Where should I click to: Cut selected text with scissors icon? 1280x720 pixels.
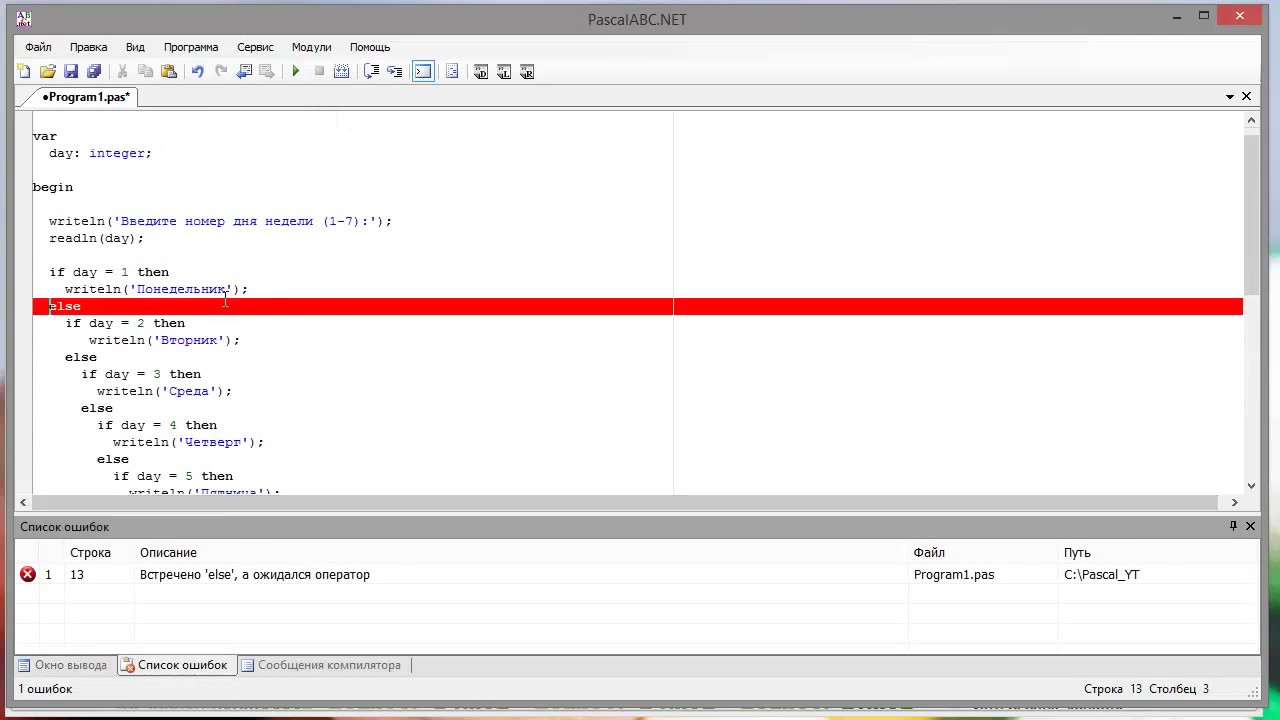point(122,71)
